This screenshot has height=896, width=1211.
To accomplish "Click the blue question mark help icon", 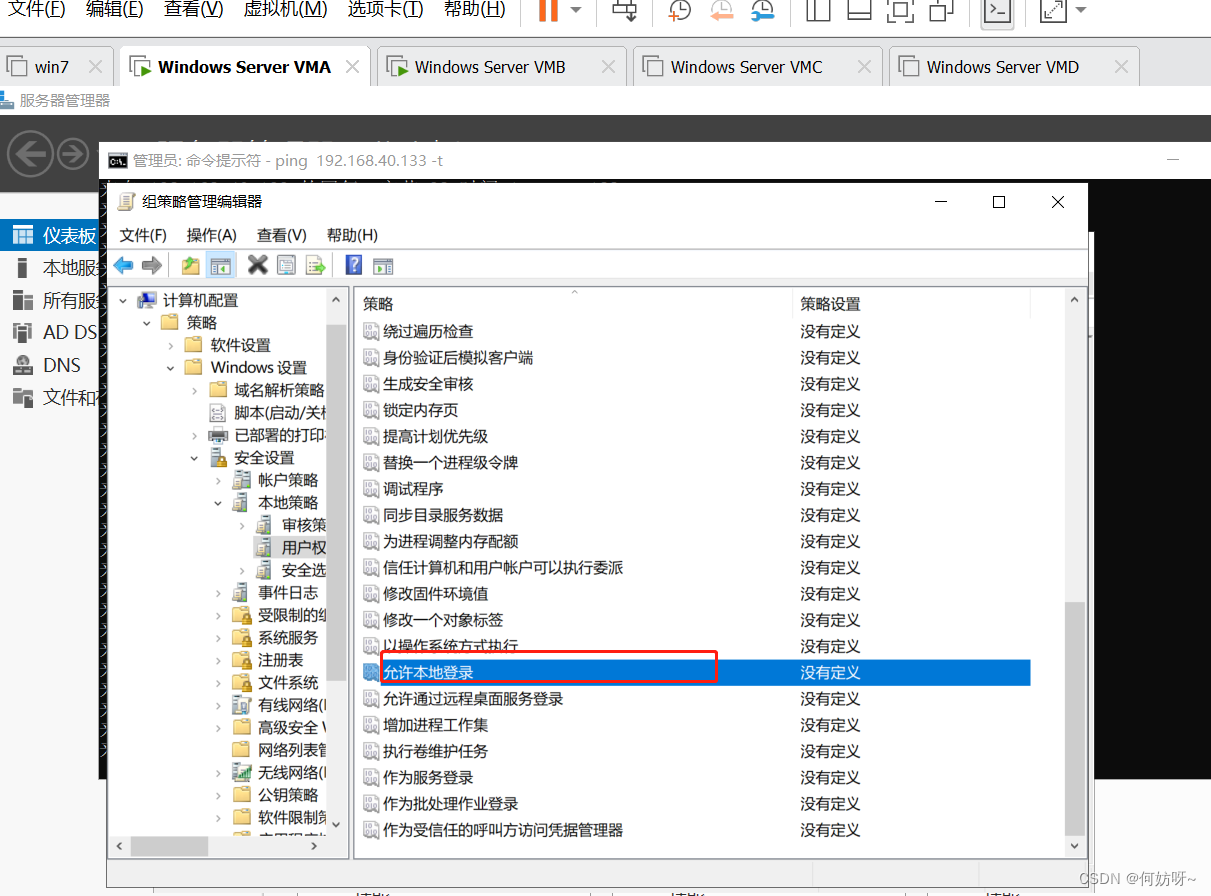I will click(353, 265).
